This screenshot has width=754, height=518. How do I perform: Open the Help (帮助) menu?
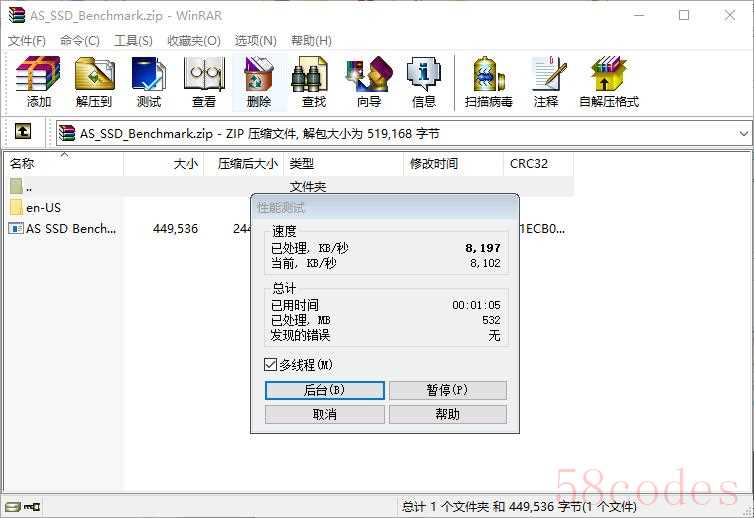coord(311,40)
